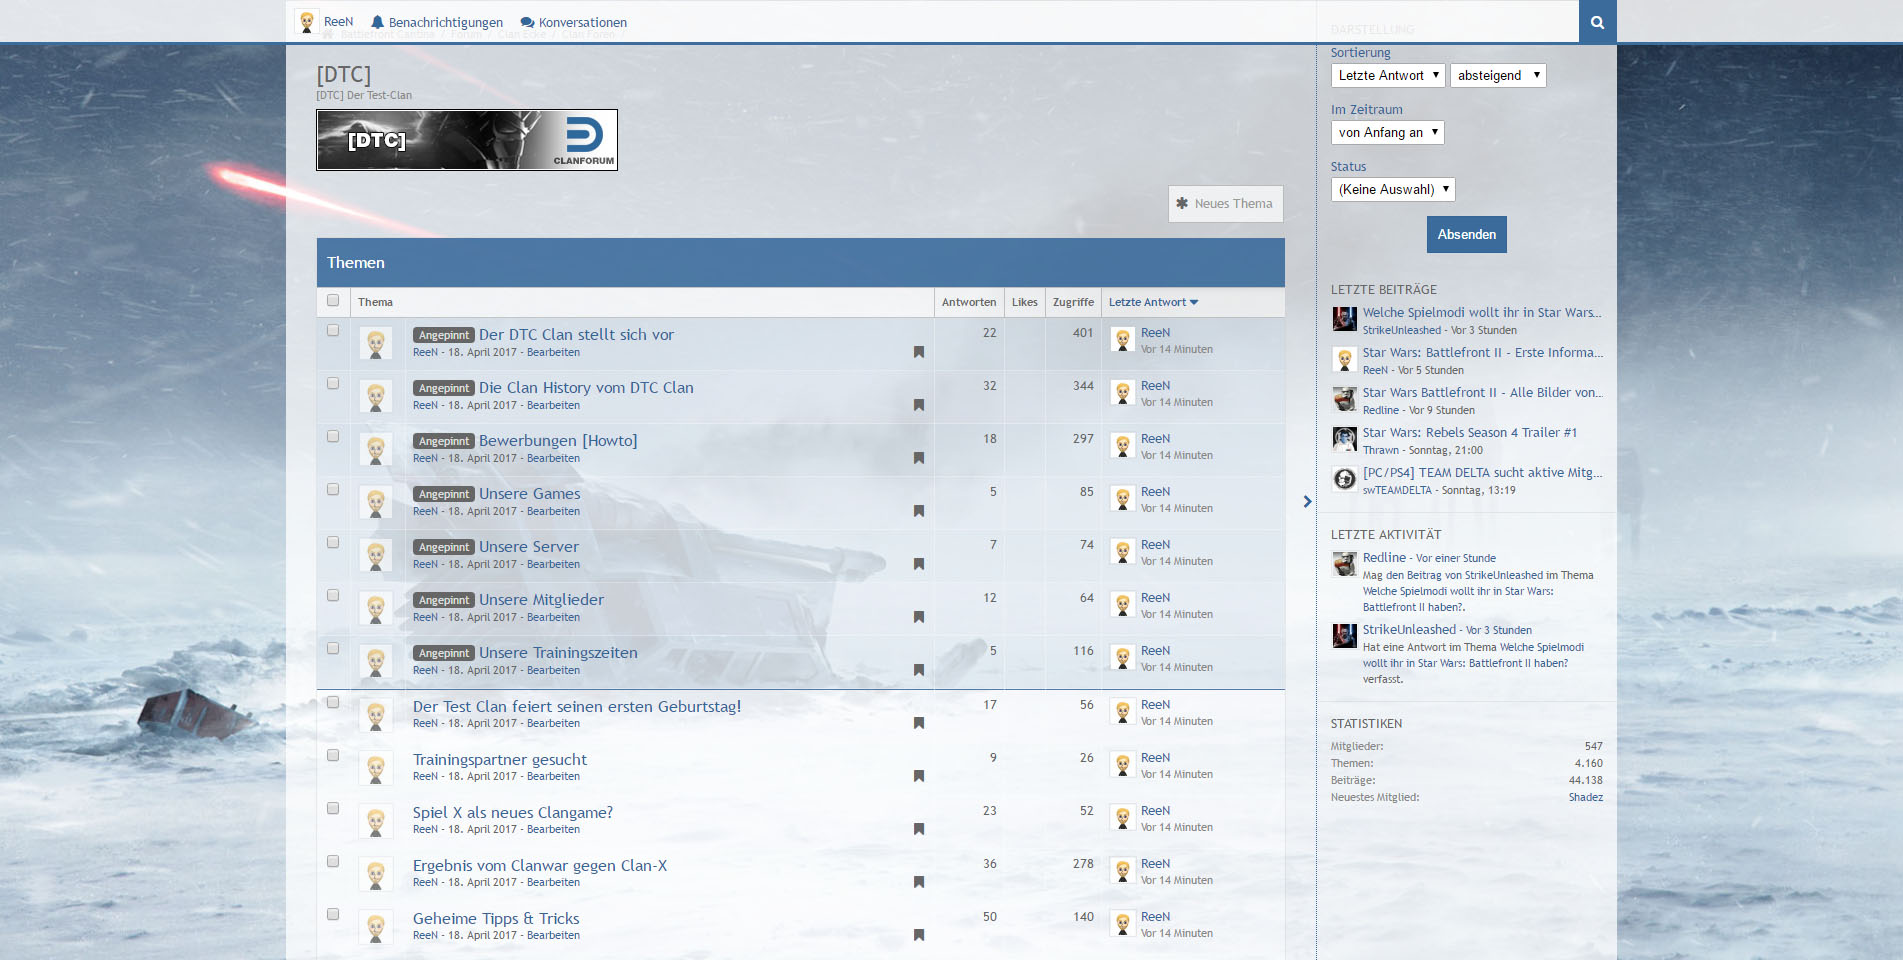The height and width of the screenshot is (960, 1903).
Task: Sort threads by Likes column
Action: (x=1024, y=302)
